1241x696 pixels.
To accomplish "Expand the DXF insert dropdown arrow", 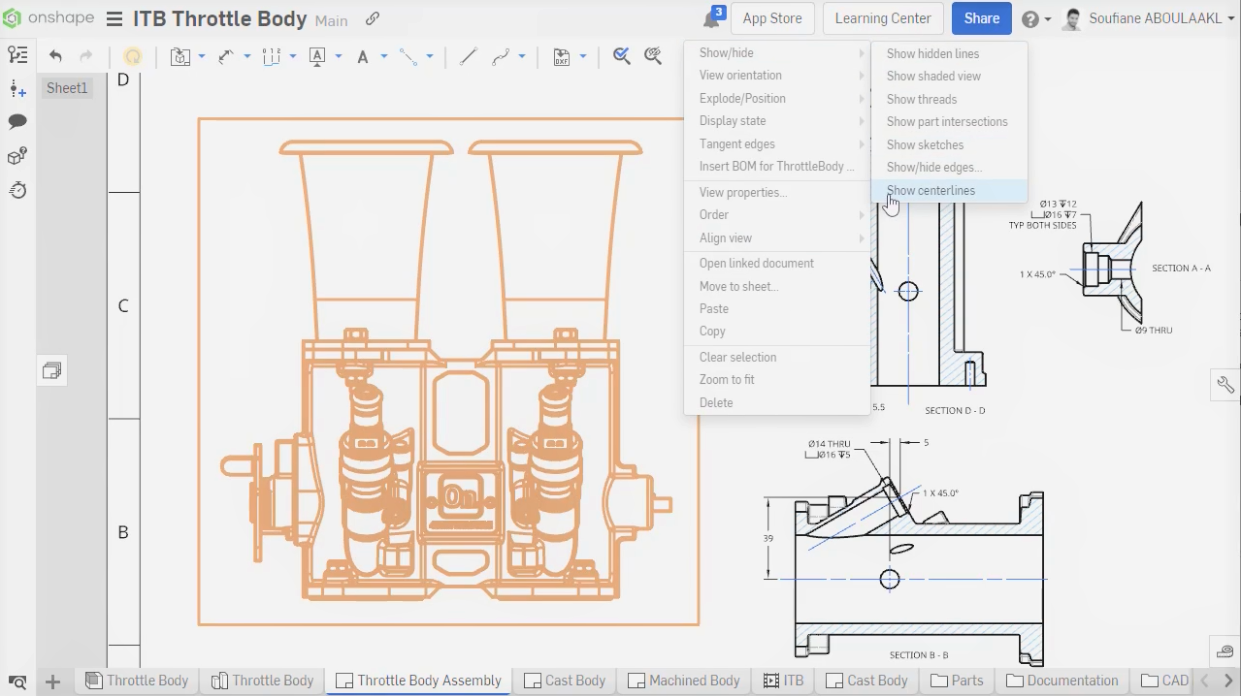I will 583,57.
